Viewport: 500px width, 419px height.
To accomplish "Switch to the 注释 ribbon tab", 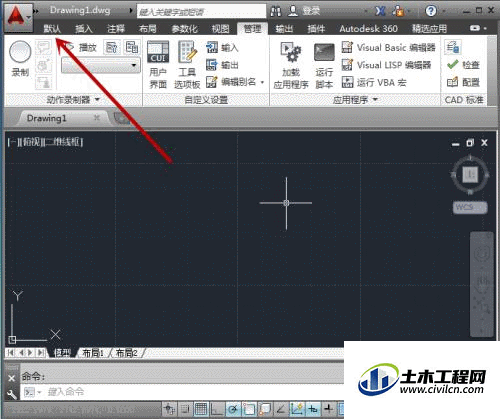I will (x=116, y=29).
